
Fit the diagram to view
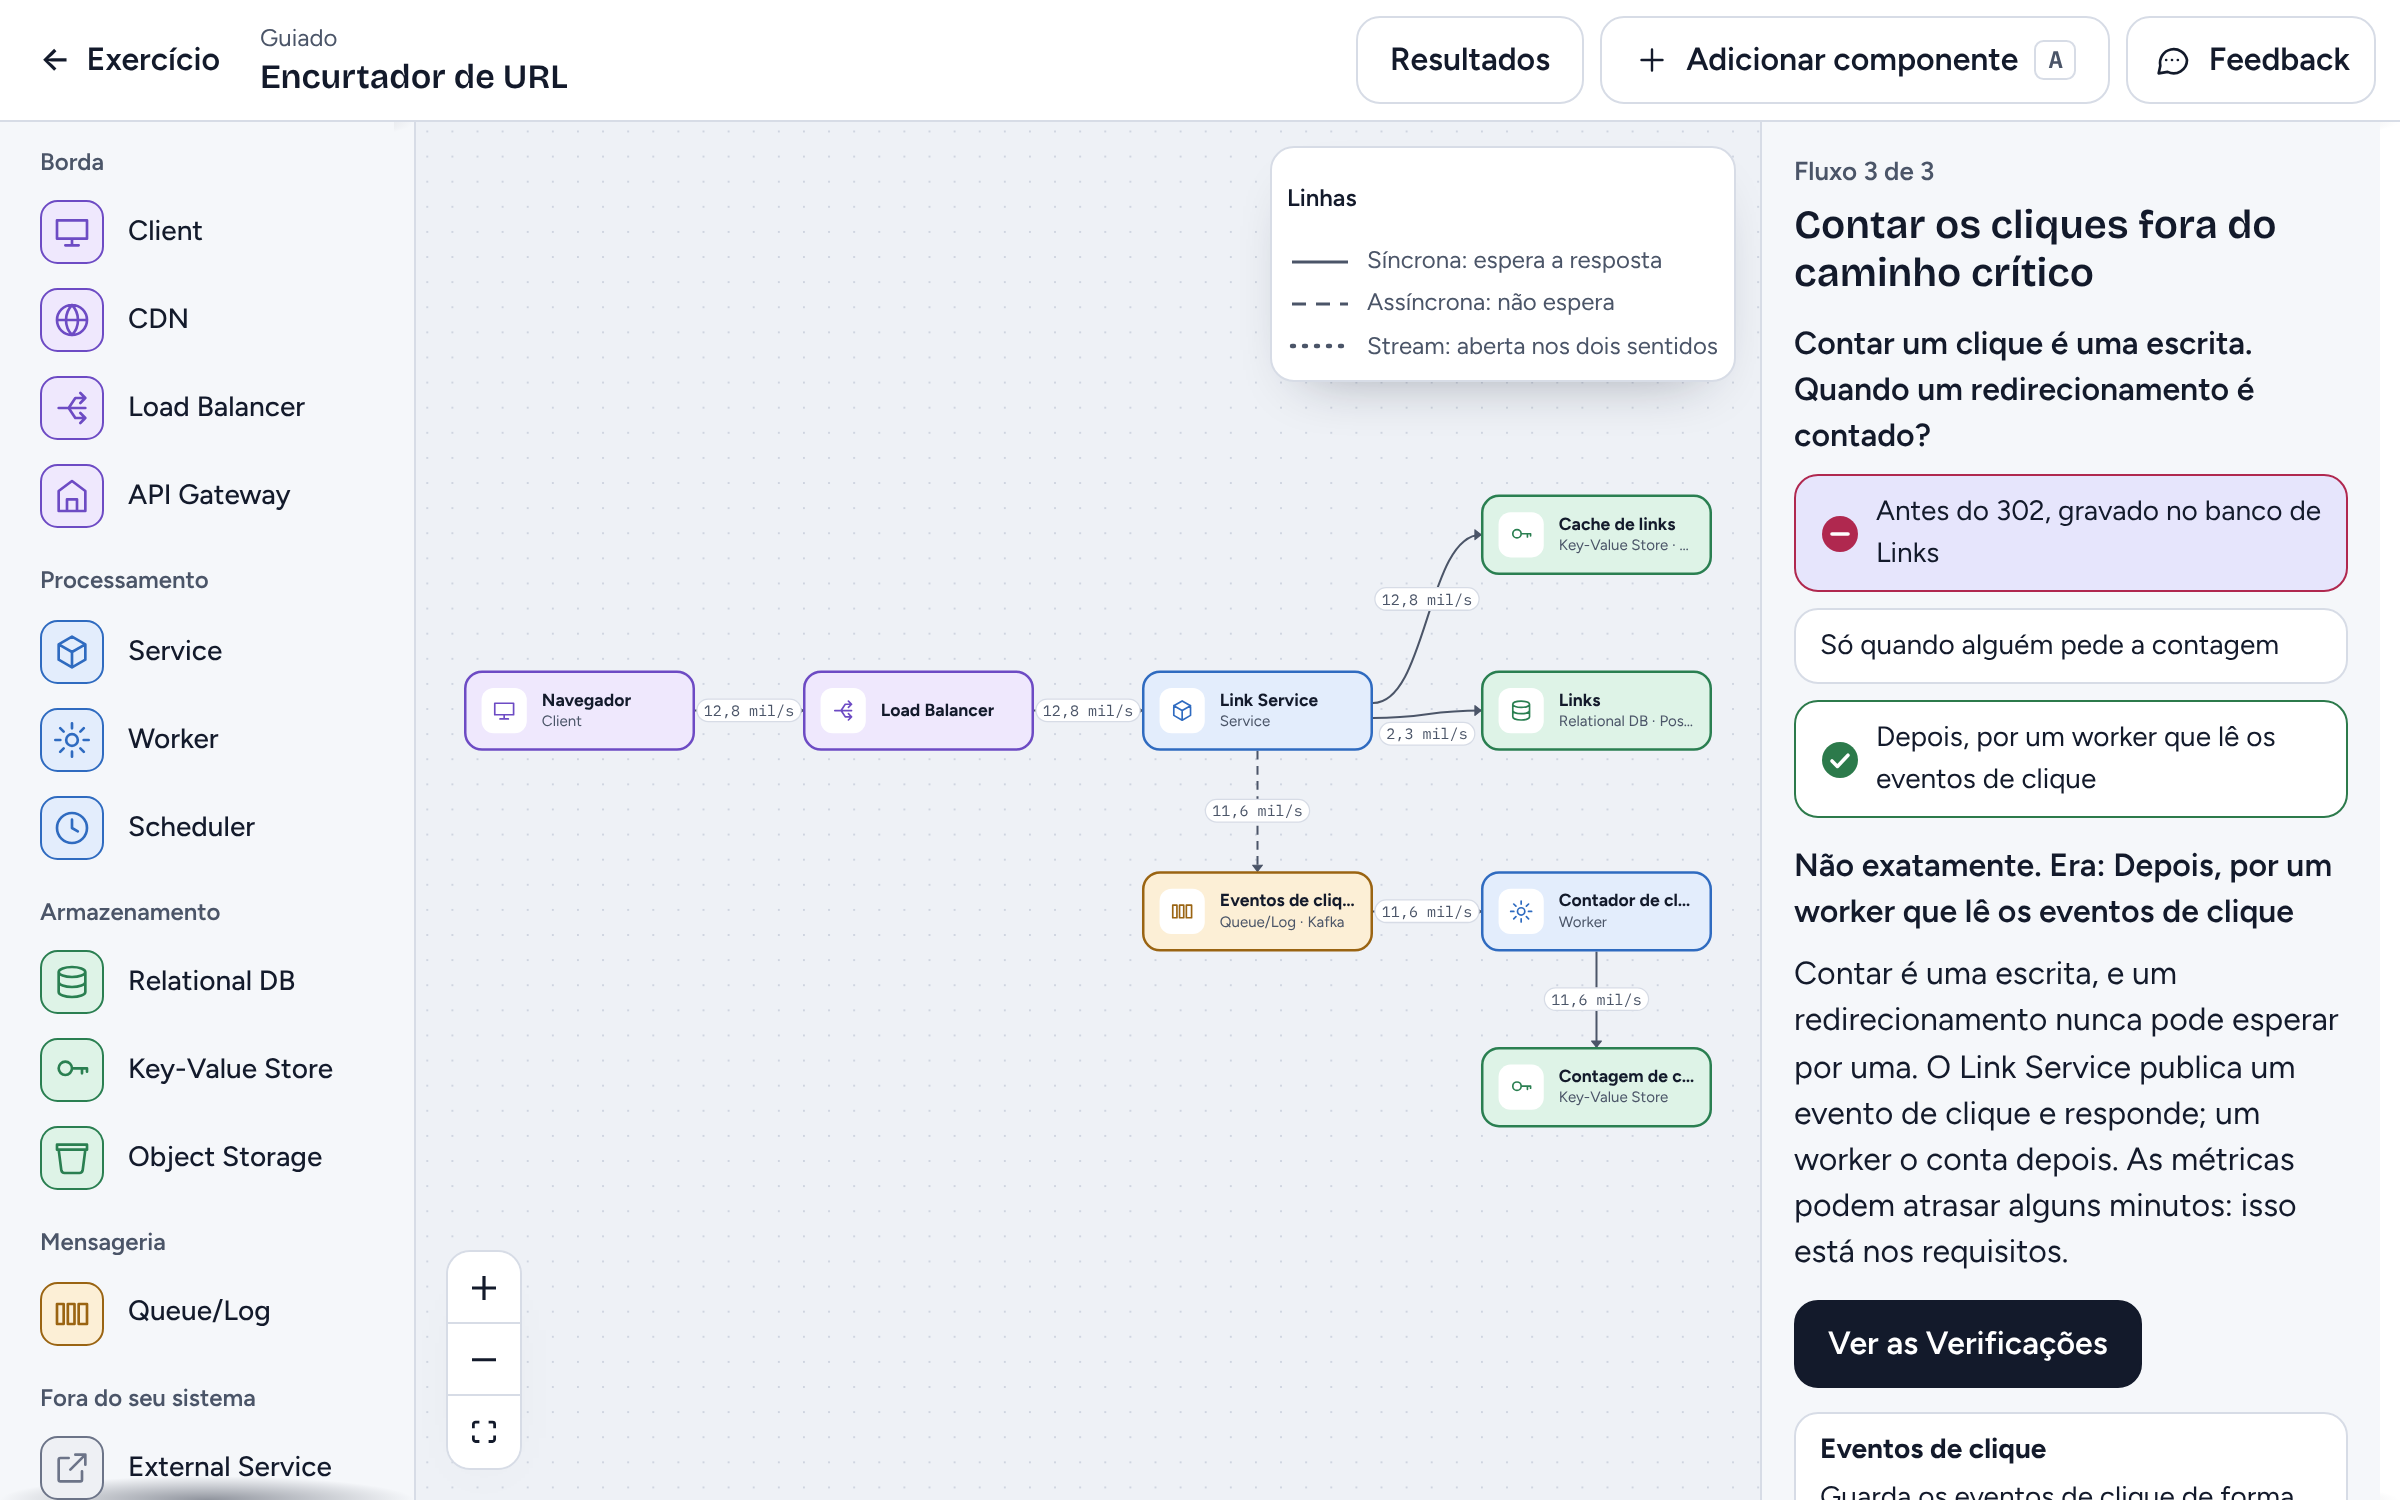[484, 1431]
